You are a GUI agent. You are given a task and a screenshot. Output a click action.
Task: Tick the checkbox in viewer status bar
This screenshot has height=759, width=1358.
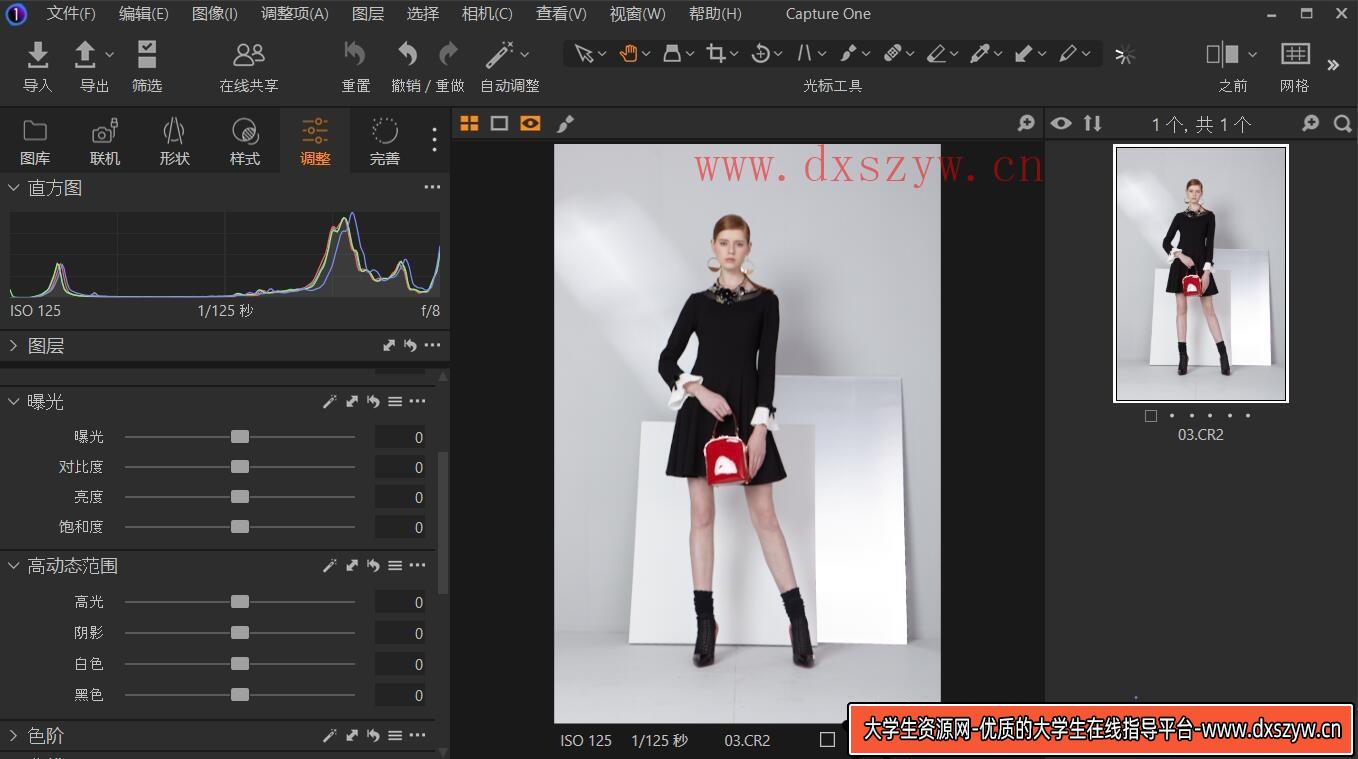827,740
